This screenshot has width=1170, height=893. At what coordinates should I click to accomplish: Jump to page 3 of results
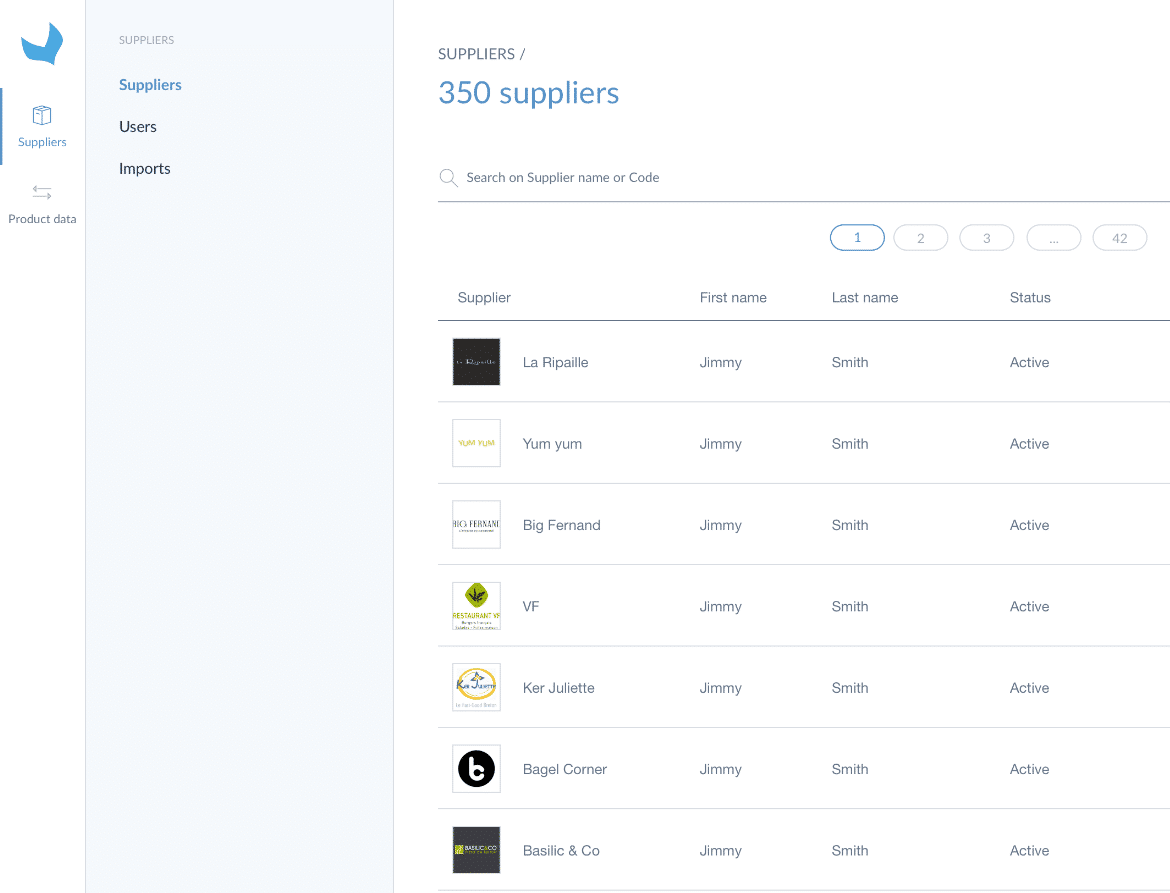986,238
